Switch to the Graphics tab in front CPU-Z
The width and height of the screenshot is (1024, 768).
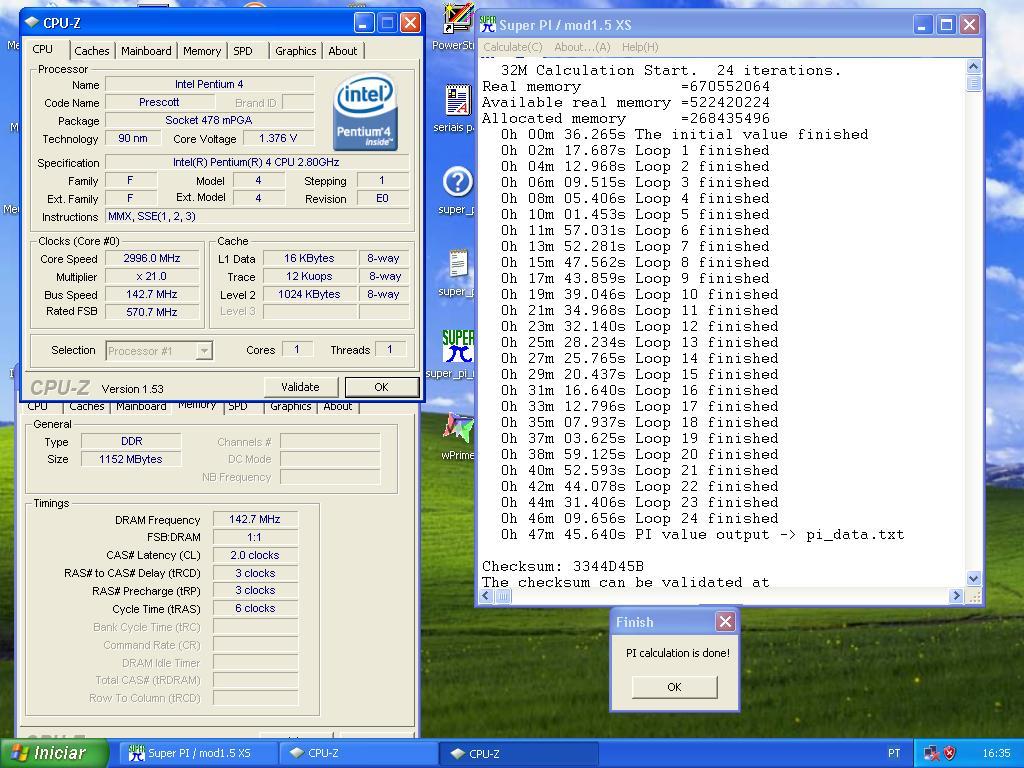[x=295, y=51]
